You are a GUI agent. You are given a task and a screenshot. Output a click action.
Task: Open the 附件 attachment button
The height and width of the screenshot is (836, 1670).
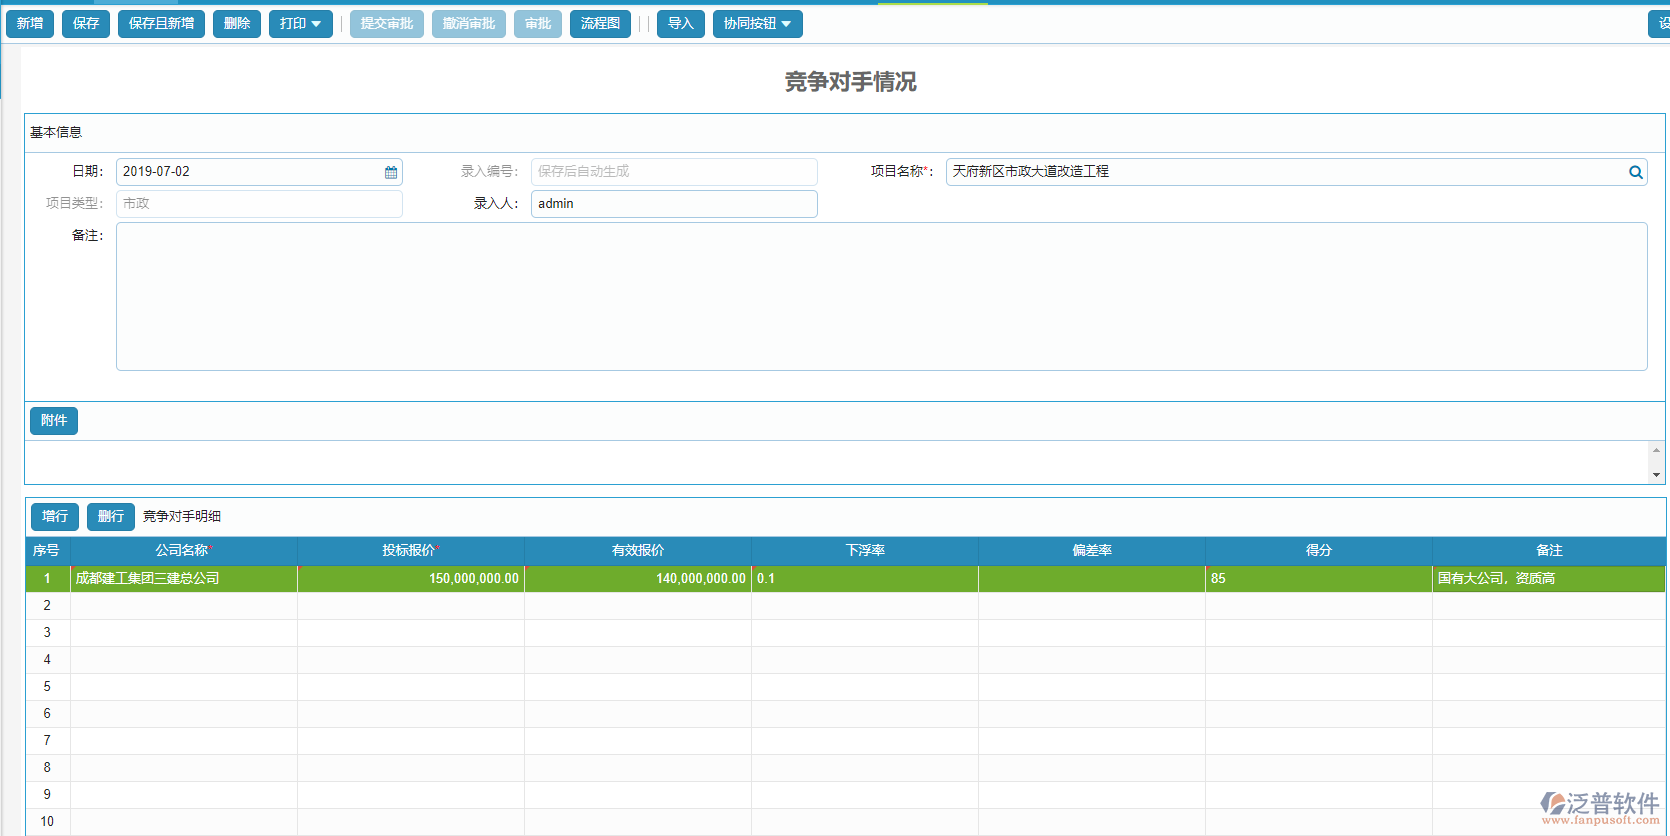(54, 421)
